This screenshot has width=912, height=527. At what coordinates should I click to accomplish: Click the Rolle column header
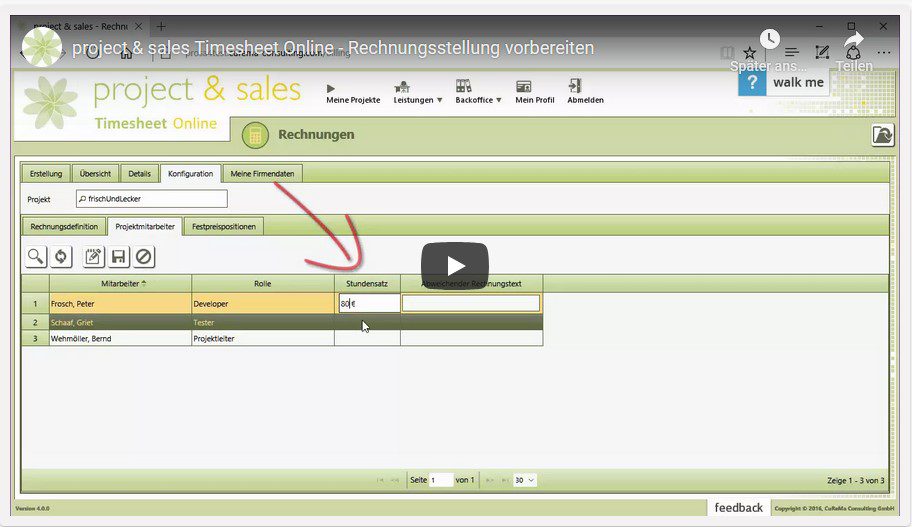[x=263, y=283]
